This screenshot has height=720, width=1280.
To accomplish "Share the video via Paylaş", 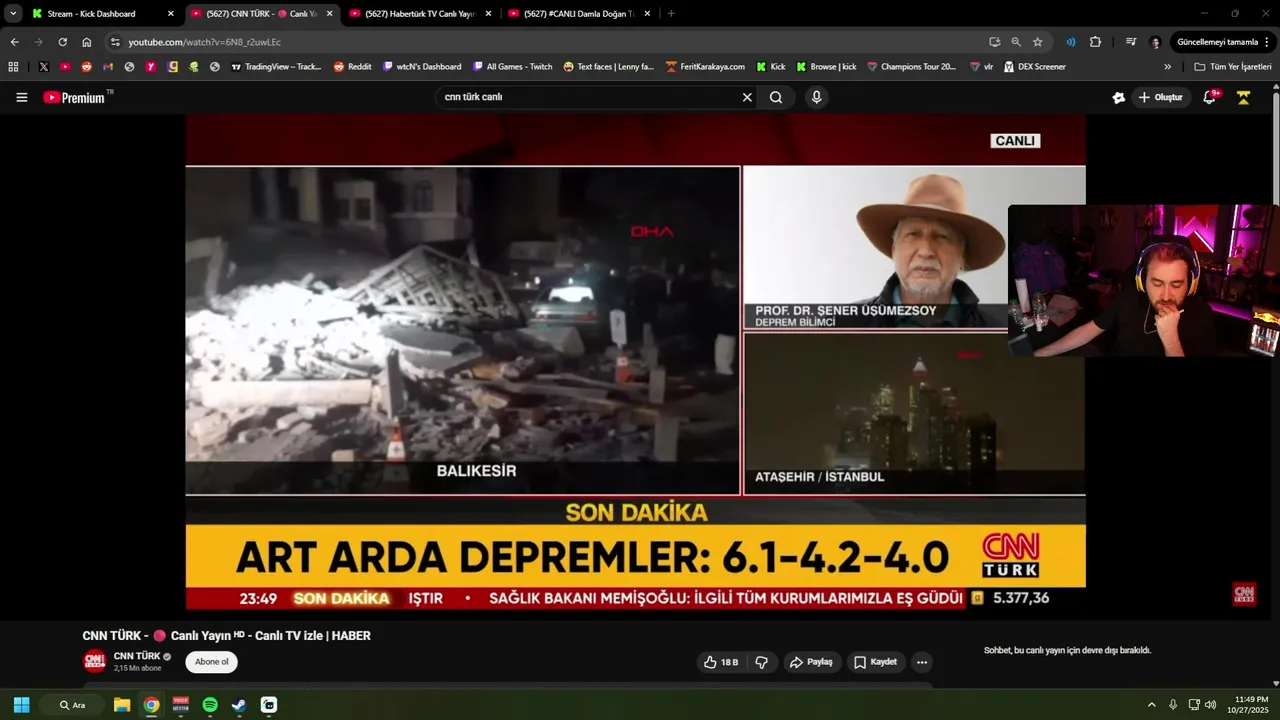I will (x=811, y=662).
